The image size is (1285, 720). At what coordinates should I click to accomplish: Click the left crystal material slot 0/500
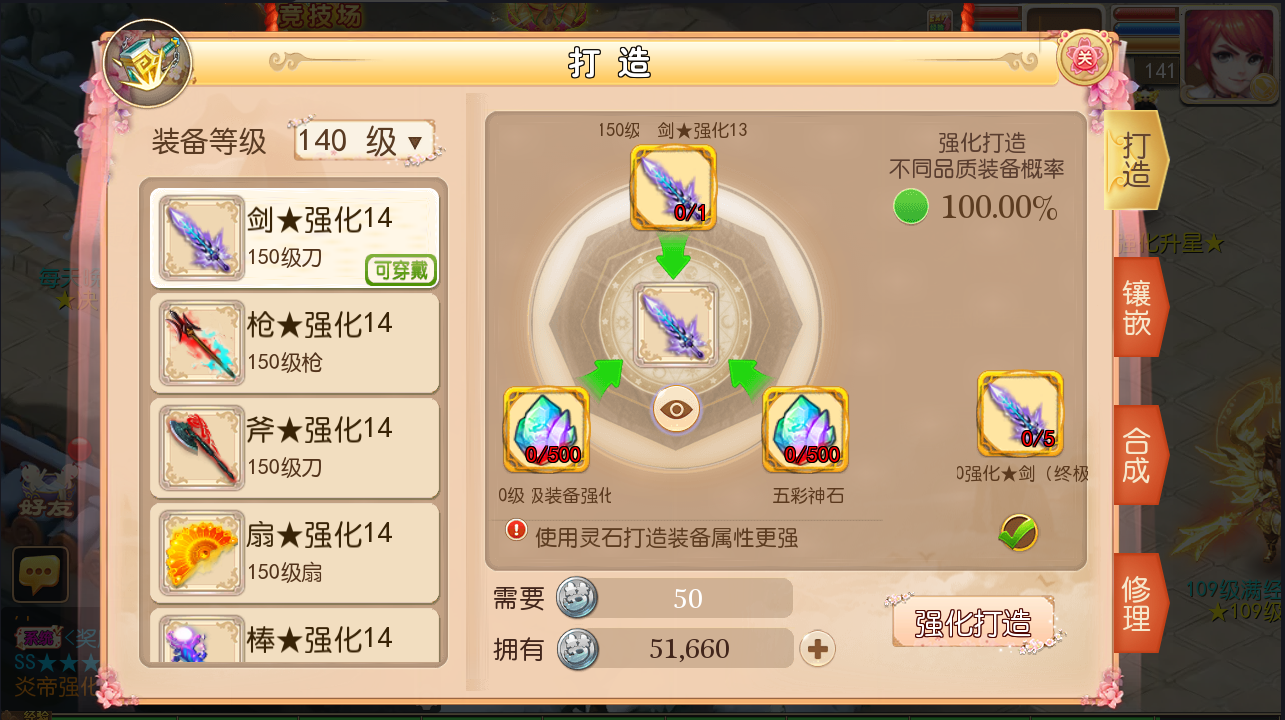click(x=546, y=430)
